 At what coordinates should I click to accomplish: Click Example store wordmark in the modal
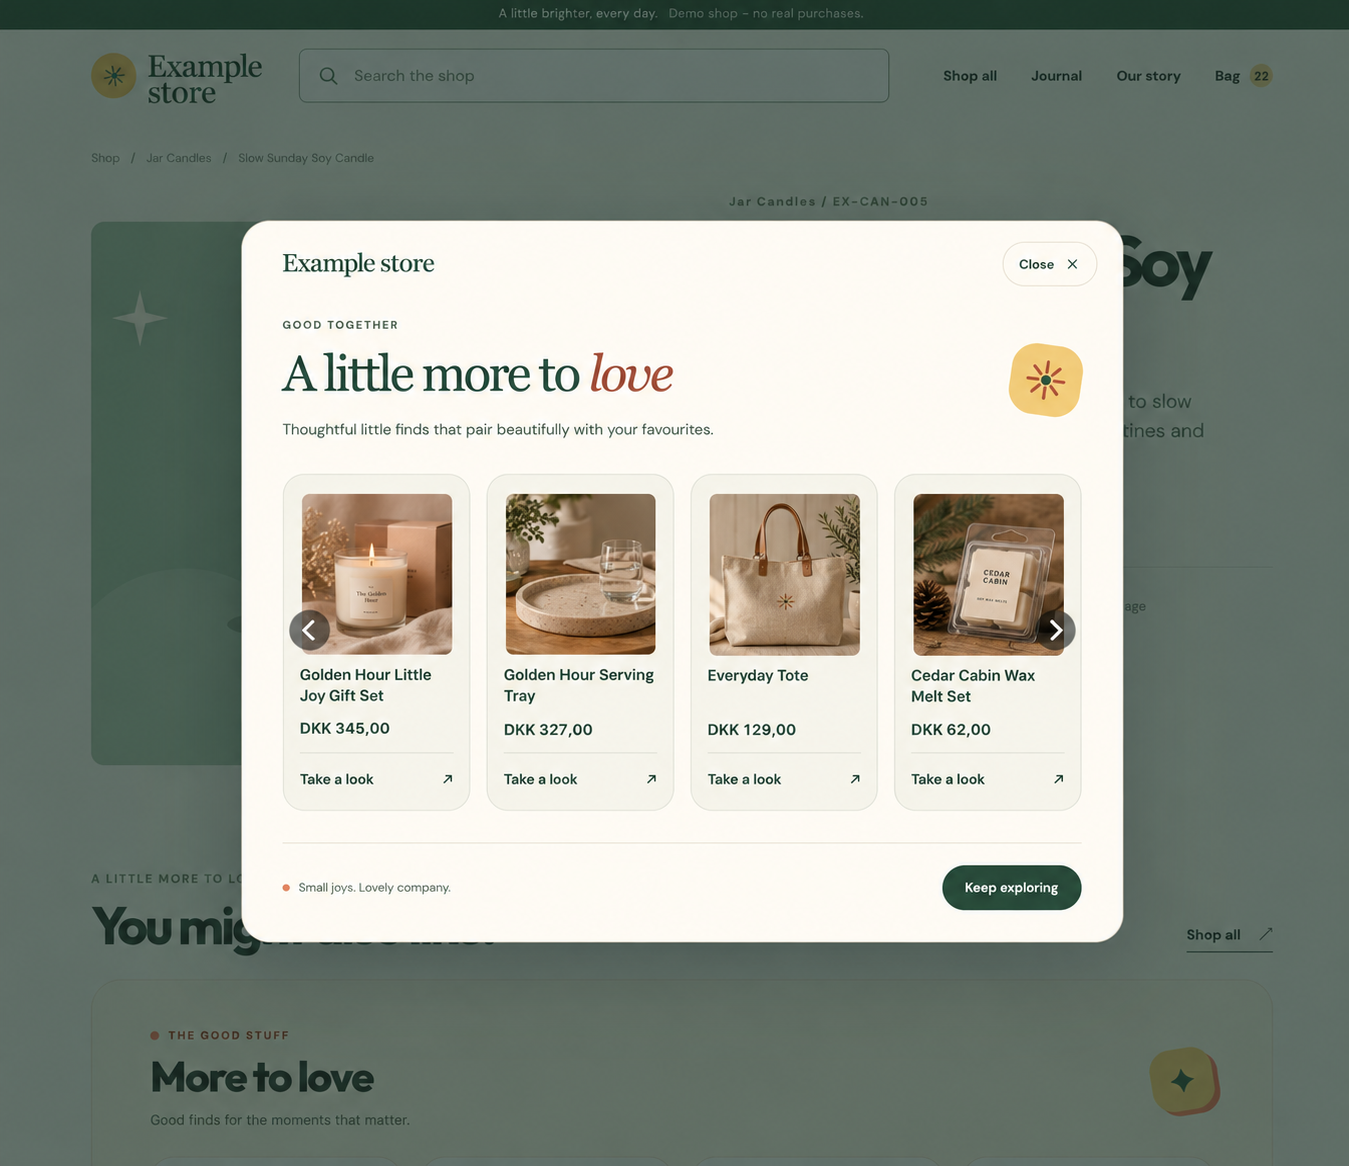pyautogui.click(x=358, y=263)
